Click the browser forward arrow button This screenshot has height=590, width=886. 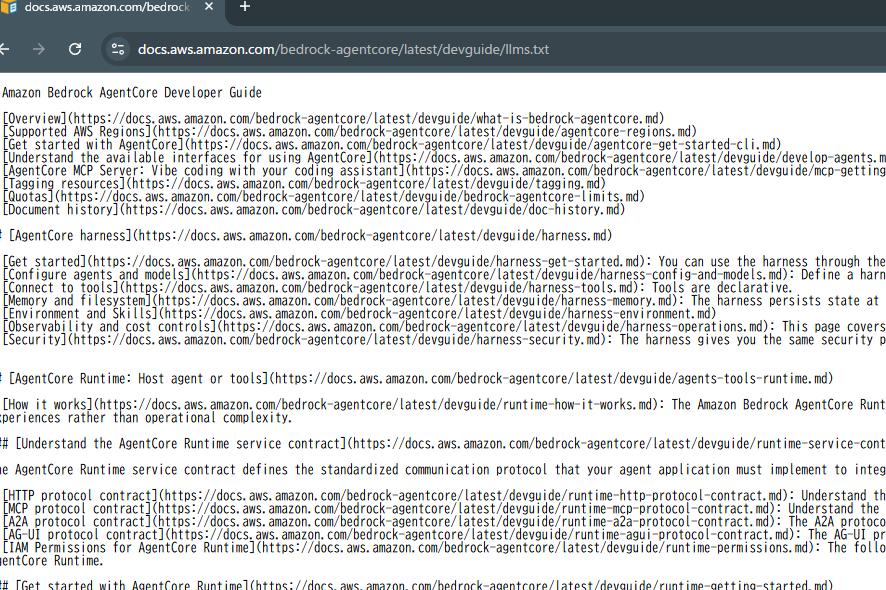tap(38, 49)
